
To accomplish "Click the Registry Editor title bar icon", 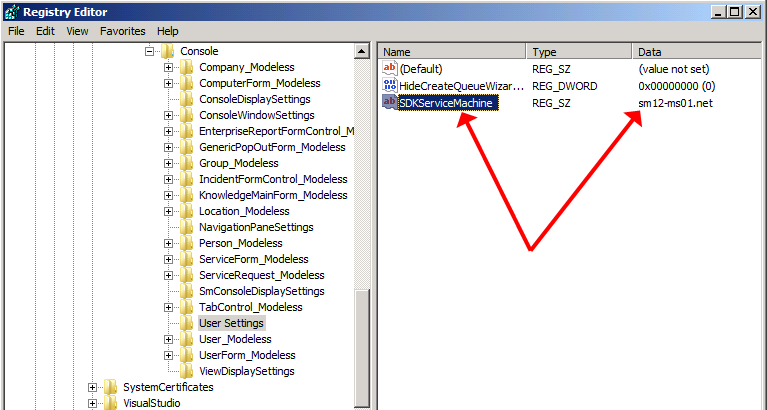I will point(11,12).
